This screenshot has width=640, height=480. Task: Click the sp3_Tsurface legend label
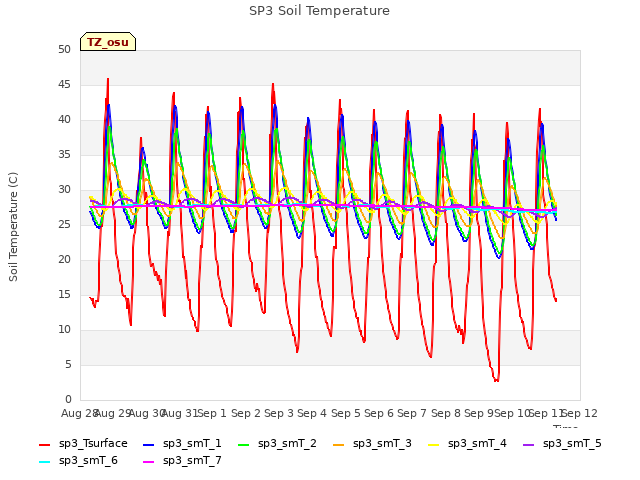(93, 444)
